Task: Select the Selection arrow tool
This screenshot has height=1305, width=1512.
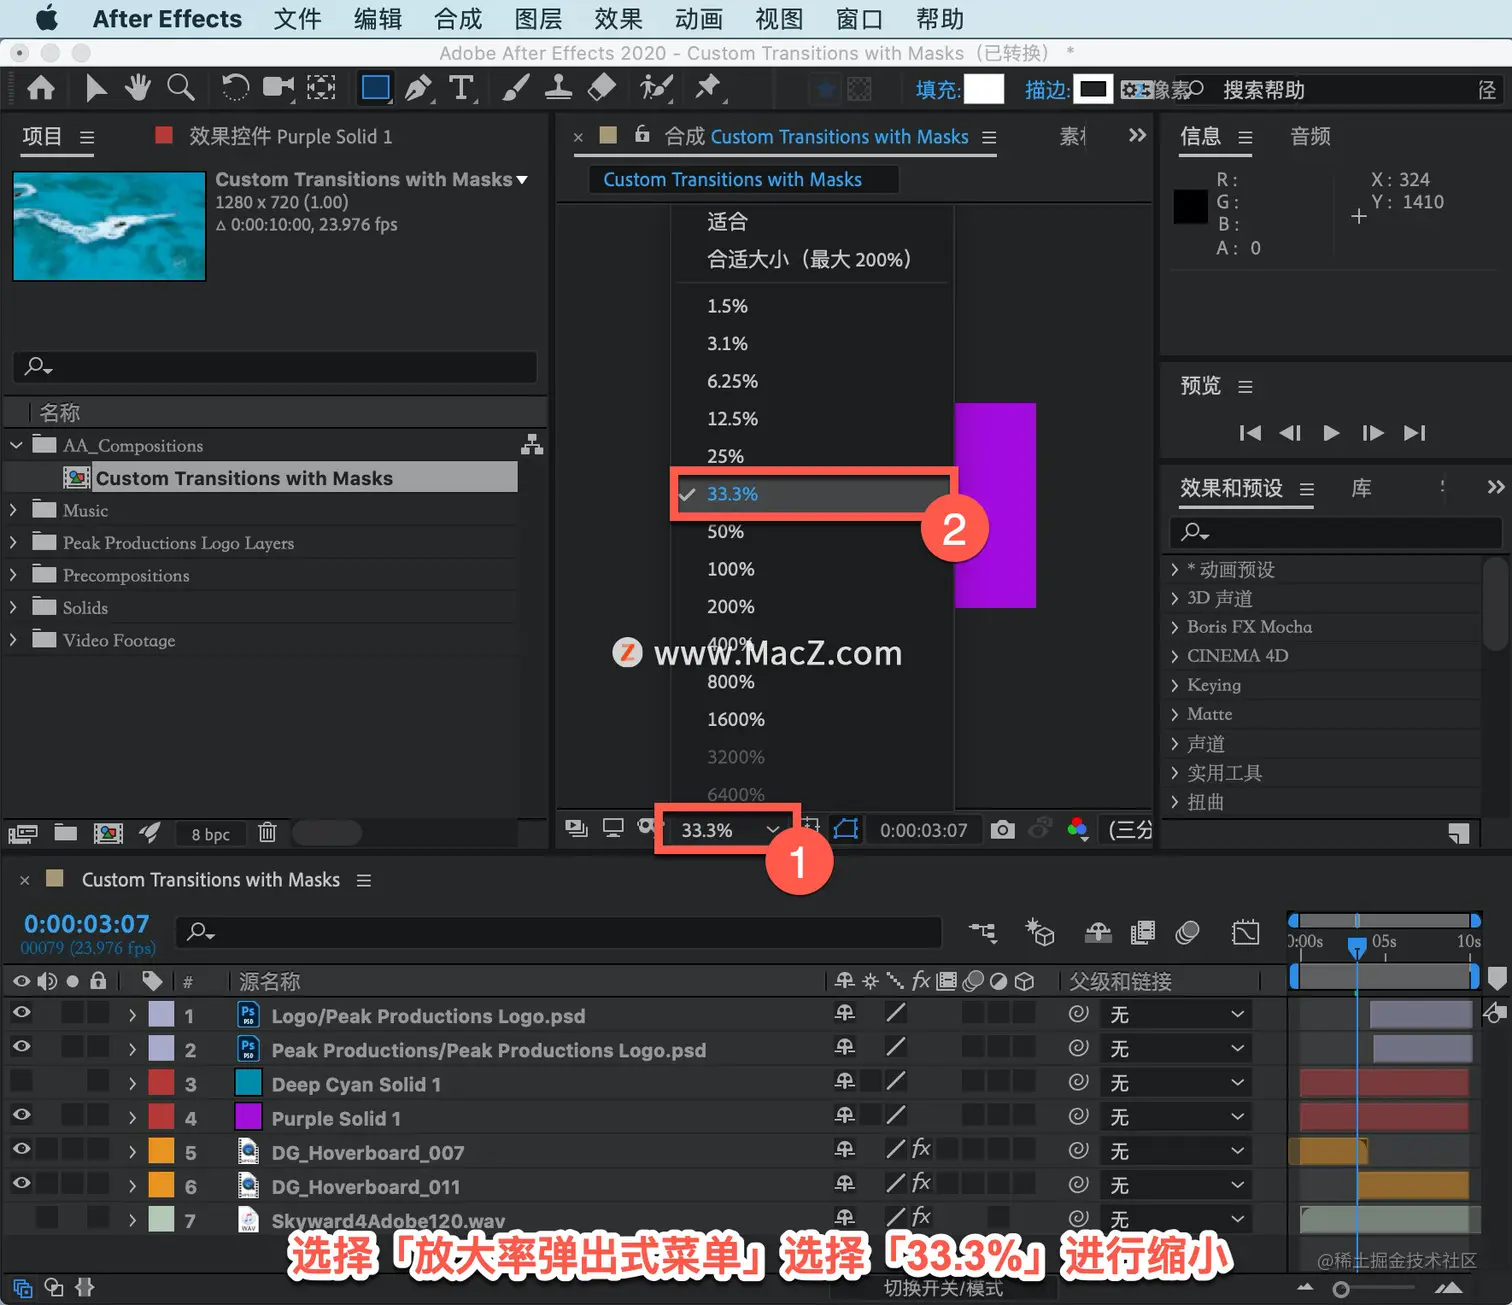Action: click(x=96, y=89)
